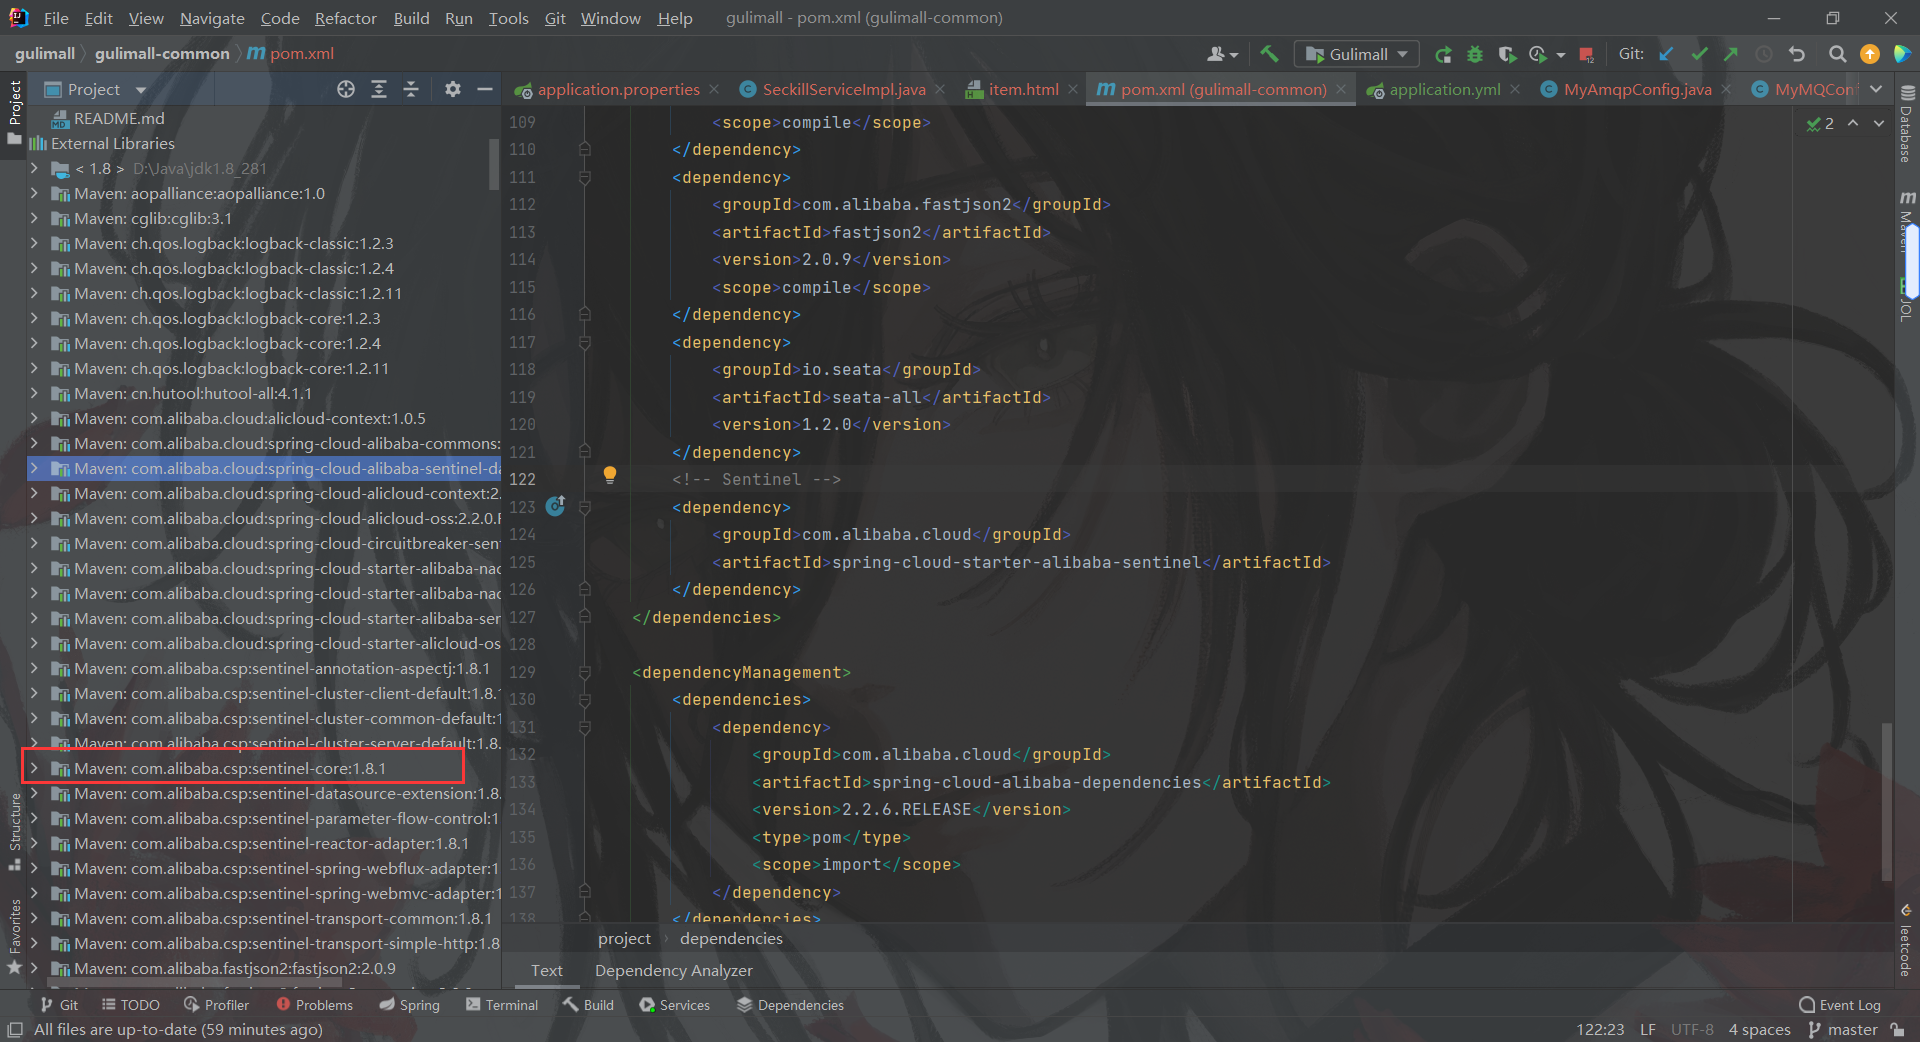Click the dependencies breadcrumb below editor

[731, 938]
